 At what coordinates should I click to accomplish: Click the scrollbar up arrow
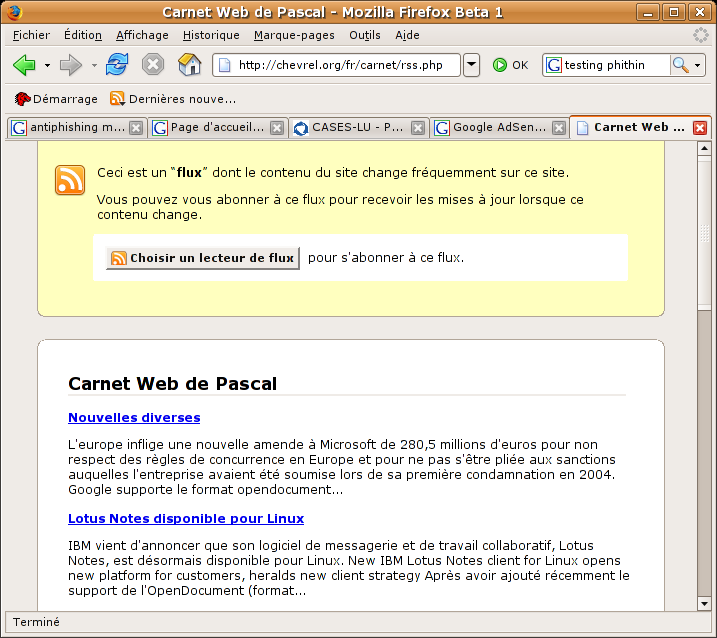704,148
